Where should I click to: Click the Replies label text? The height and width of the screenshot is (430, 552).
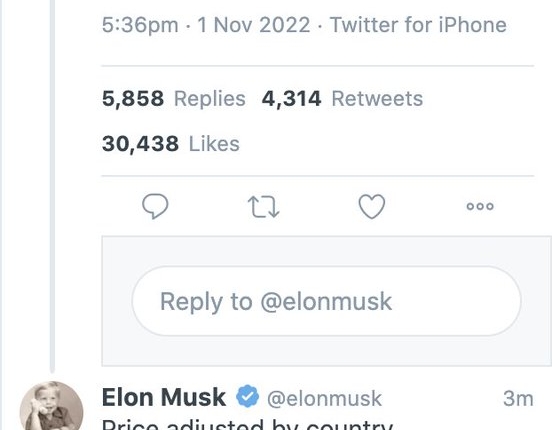click(x=210, y=98)
